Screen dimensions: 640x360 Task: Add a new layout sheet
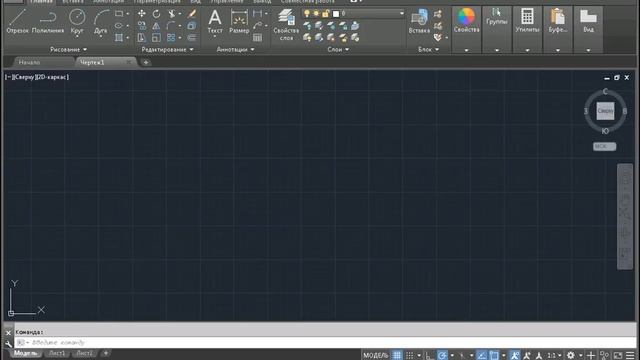tap(106, 353)
